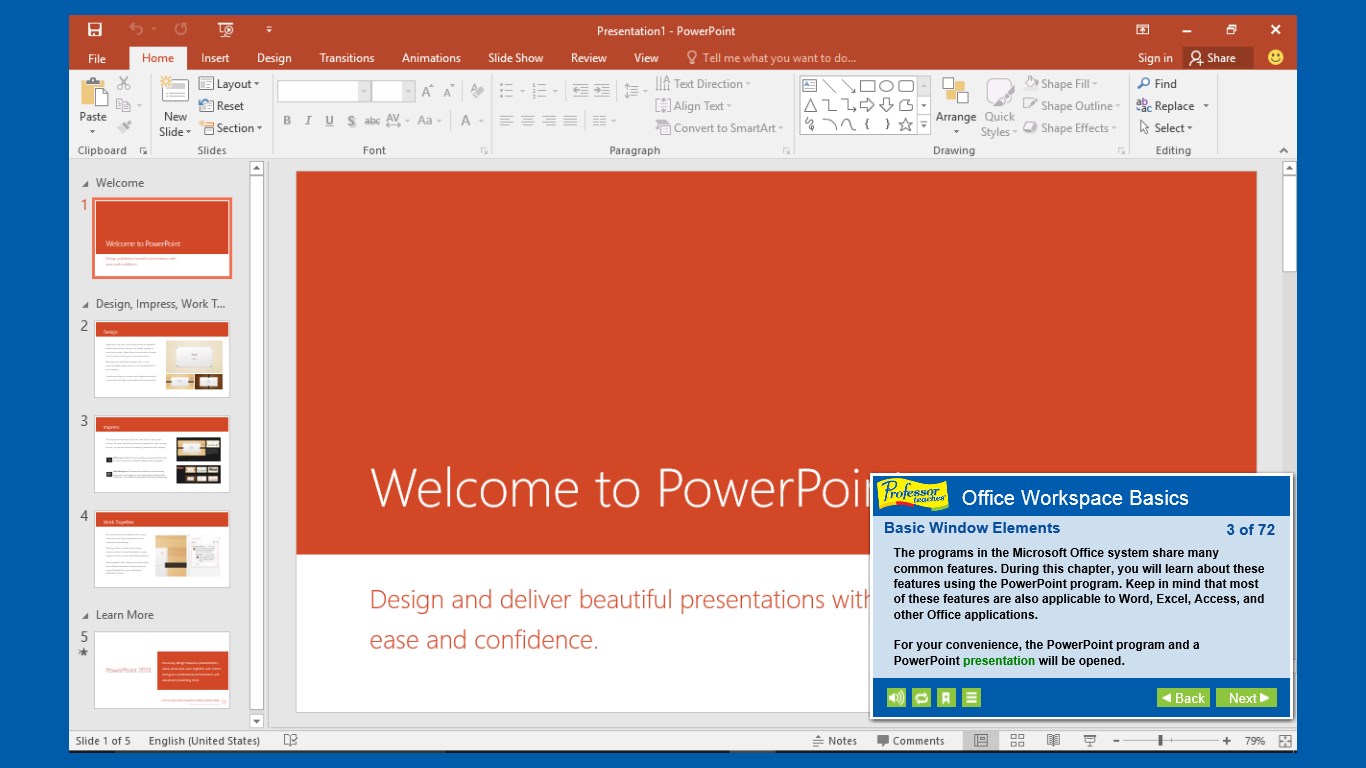The image size is (1366, 768).
Task: Toggle Notes pane in status bar
Action: (834, 741)
